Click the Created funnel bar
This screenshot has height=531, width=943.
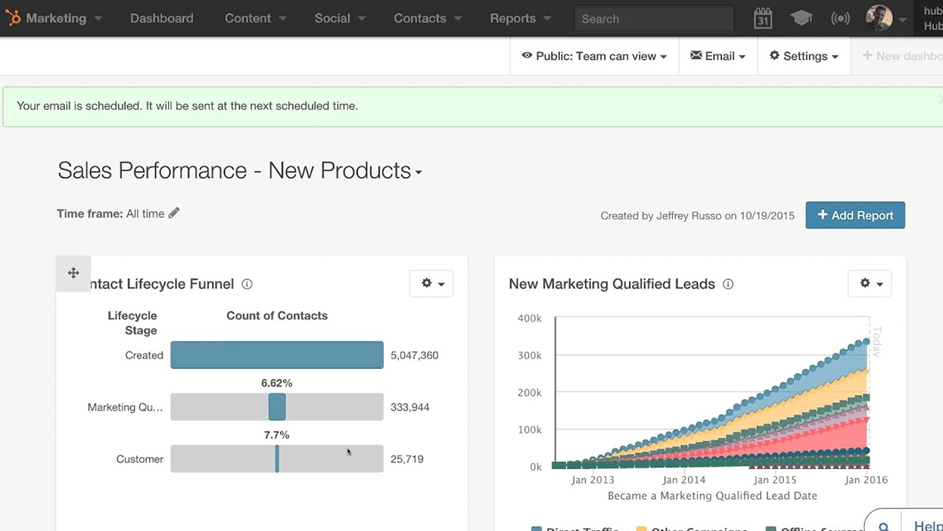pyautogui.click(x=277, y=355)
